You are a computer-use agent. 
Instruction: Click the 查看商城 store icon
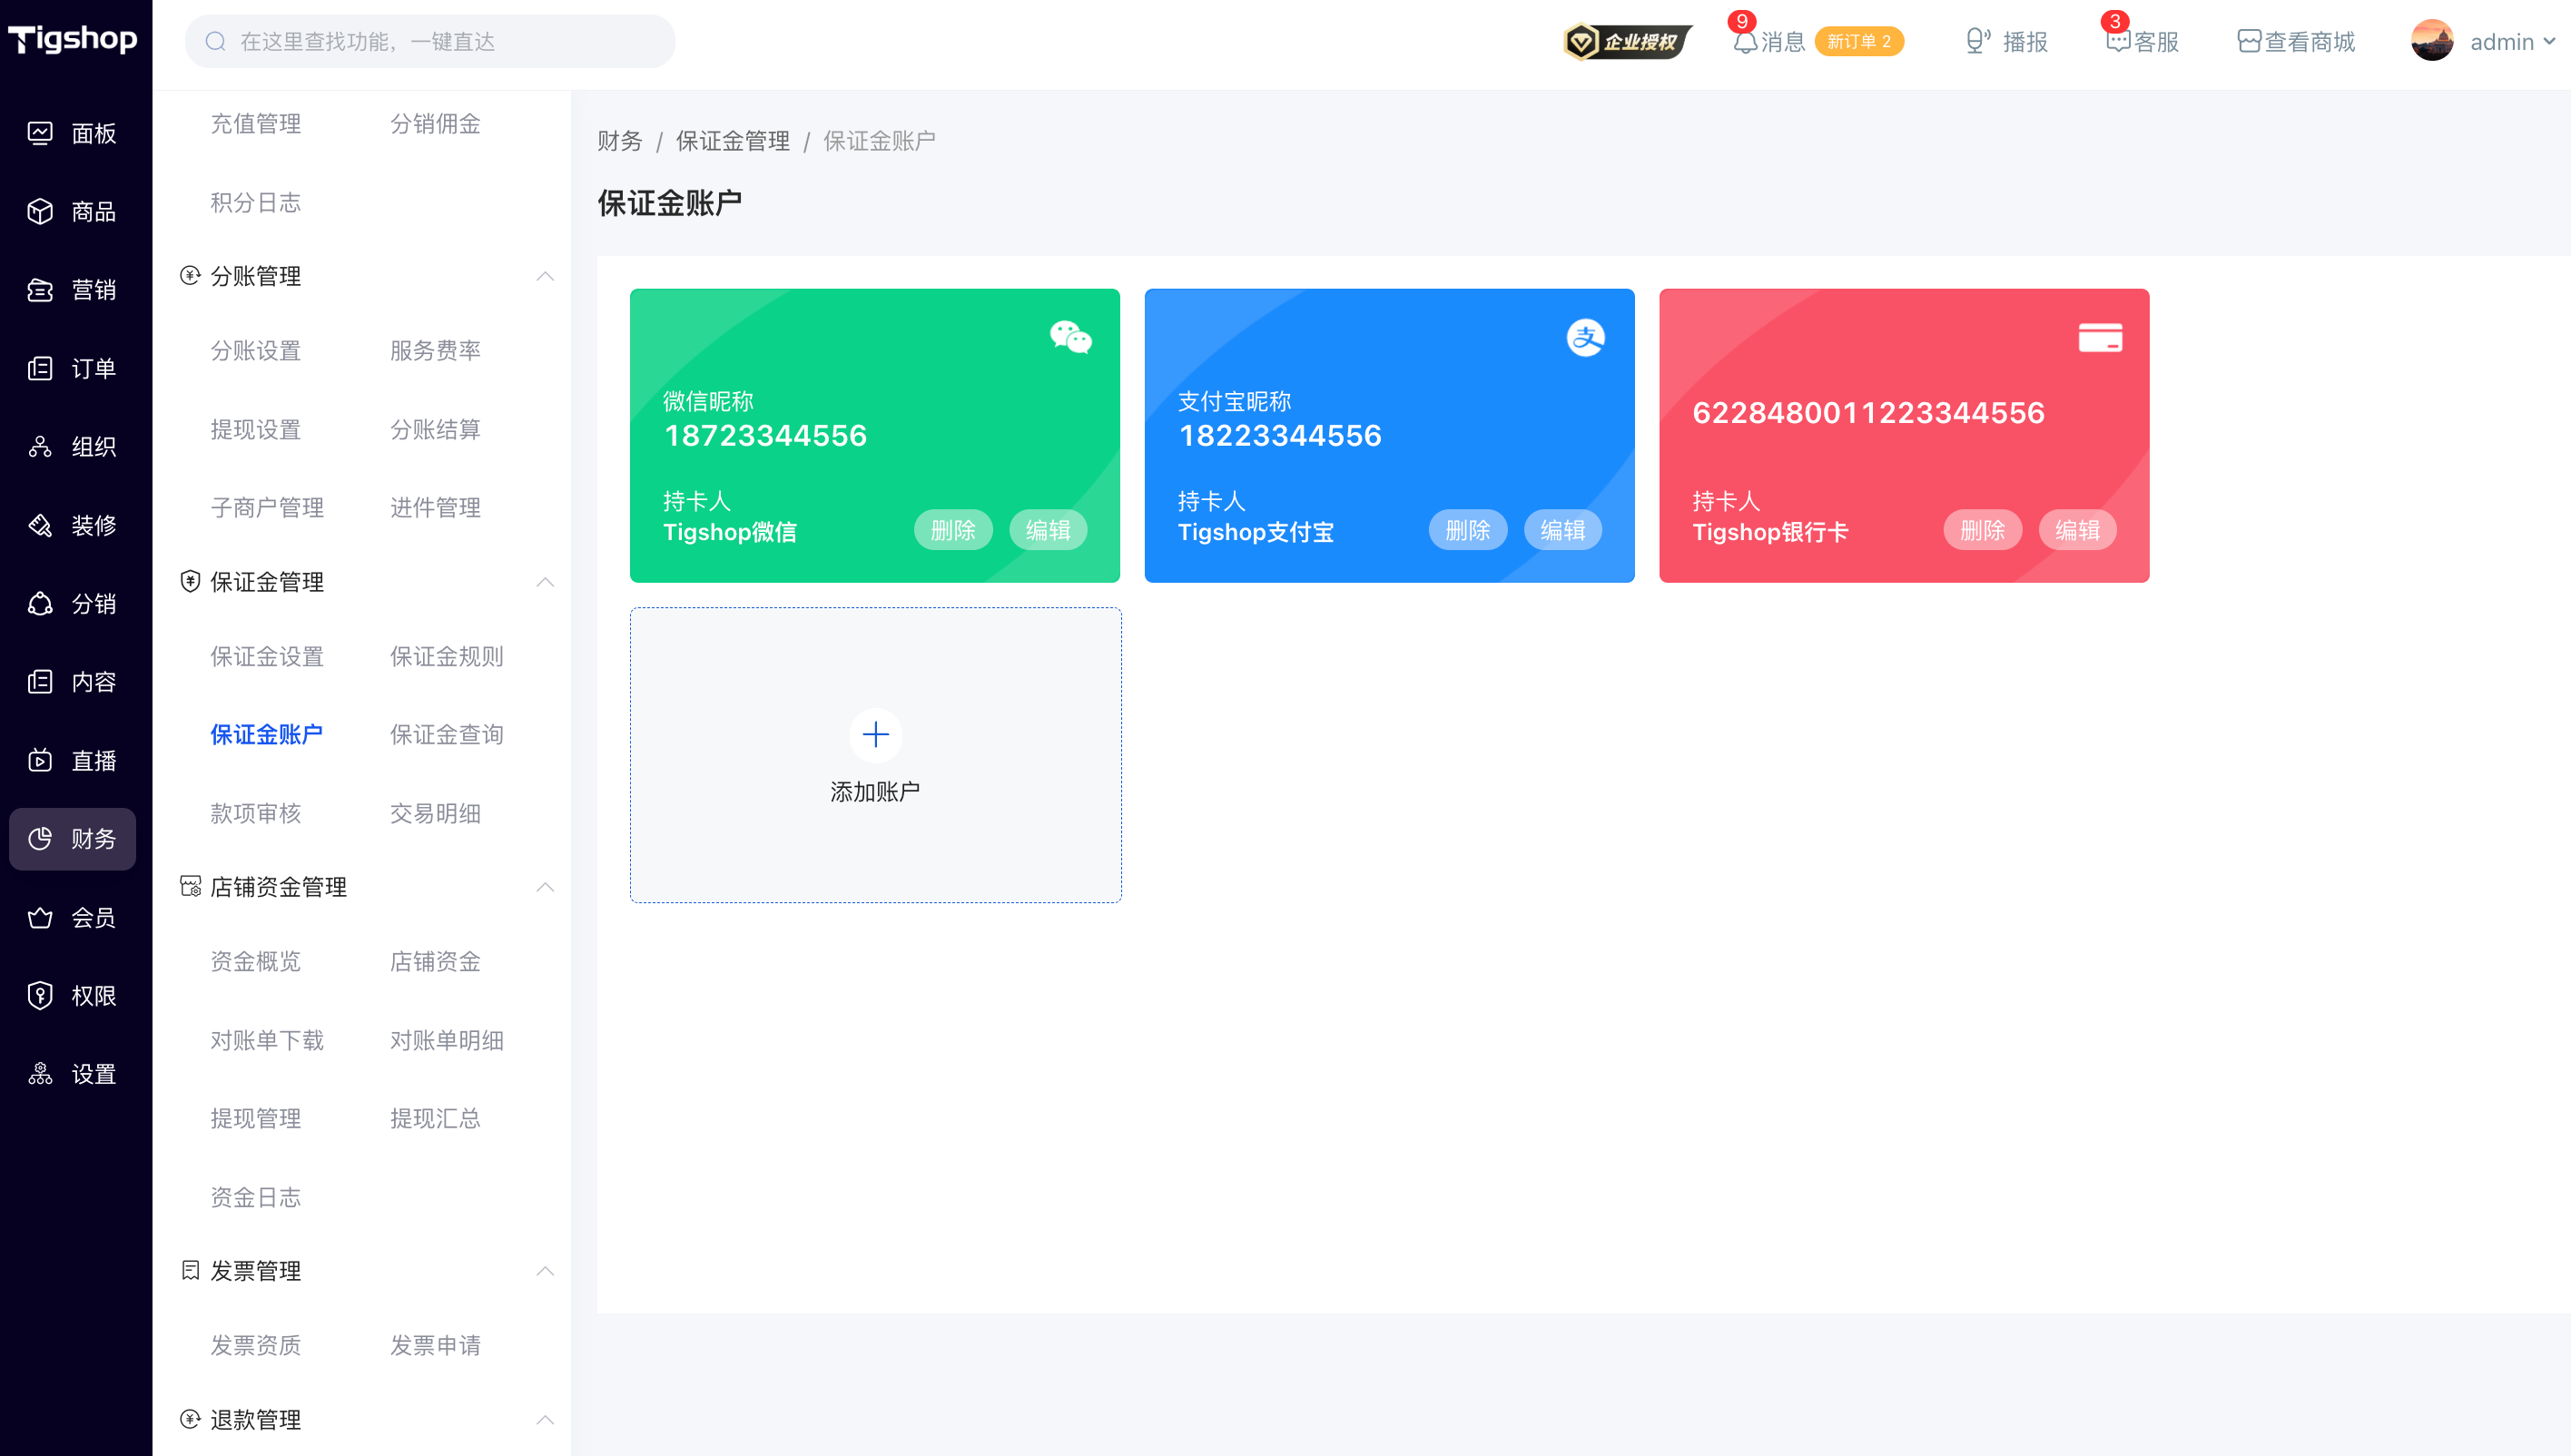click(2249, 41)
